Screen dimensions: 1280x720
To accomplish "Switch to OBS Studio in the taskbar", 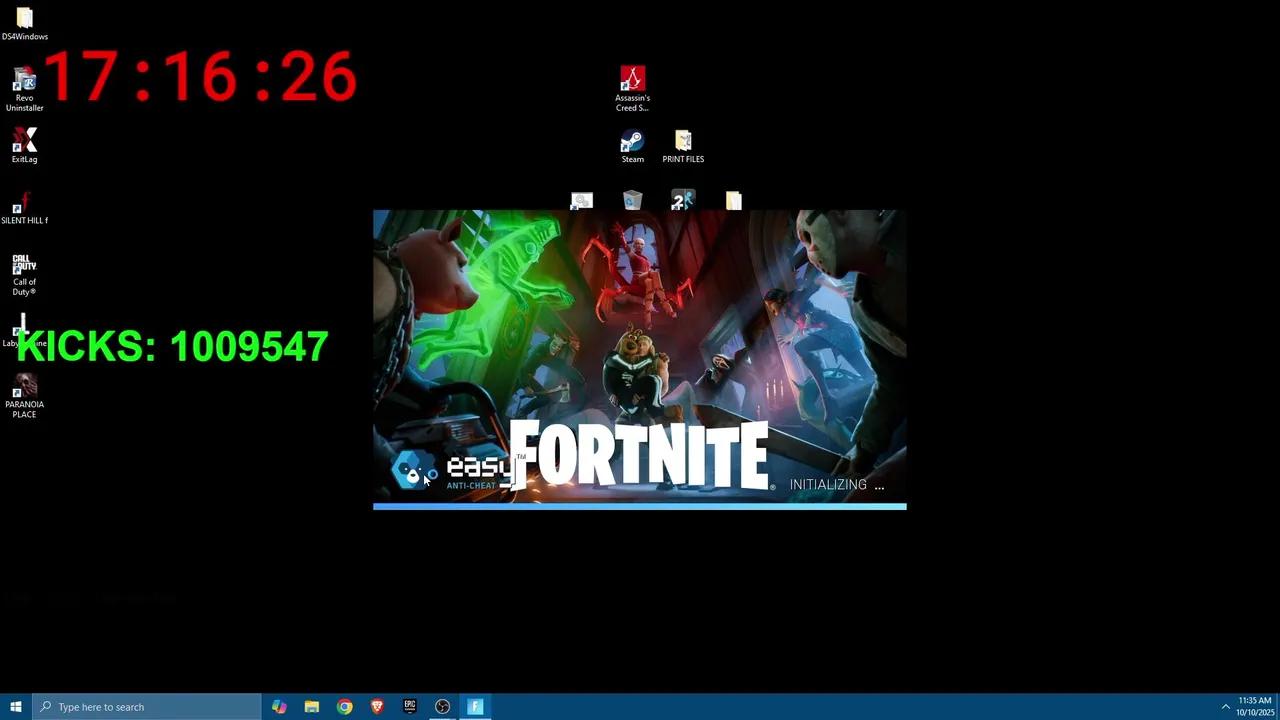I will click(442, 707).
